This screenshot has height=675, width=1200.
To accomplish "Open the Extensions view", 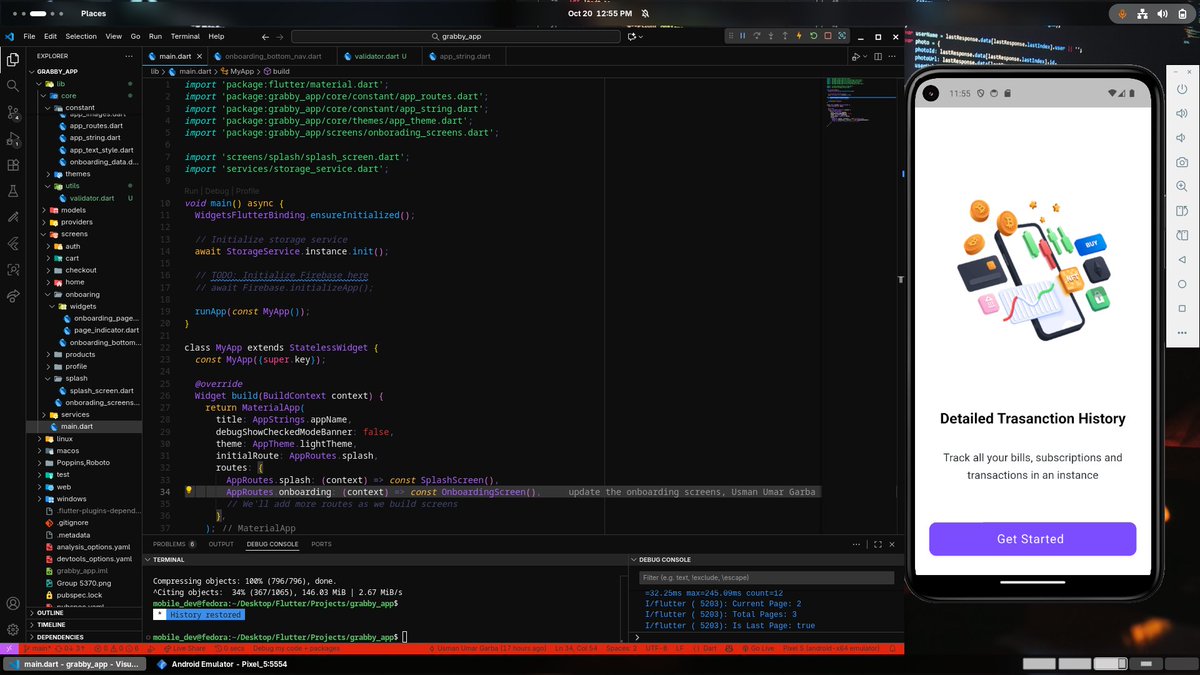I will tap(13, 165).
